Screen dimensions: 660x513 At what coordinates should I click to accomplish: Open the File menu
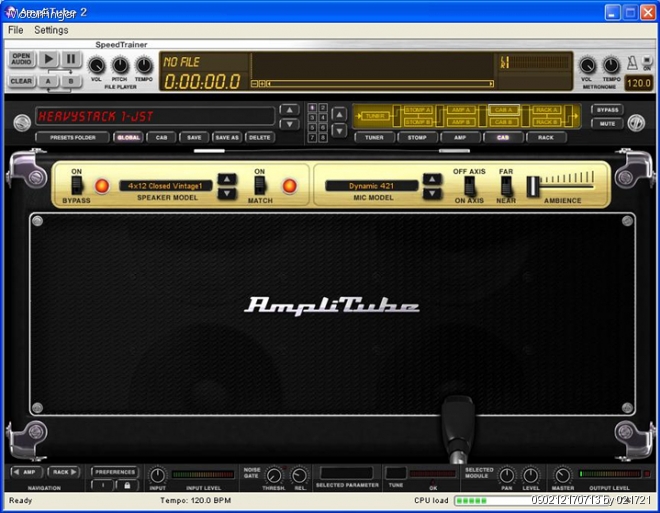16,30
